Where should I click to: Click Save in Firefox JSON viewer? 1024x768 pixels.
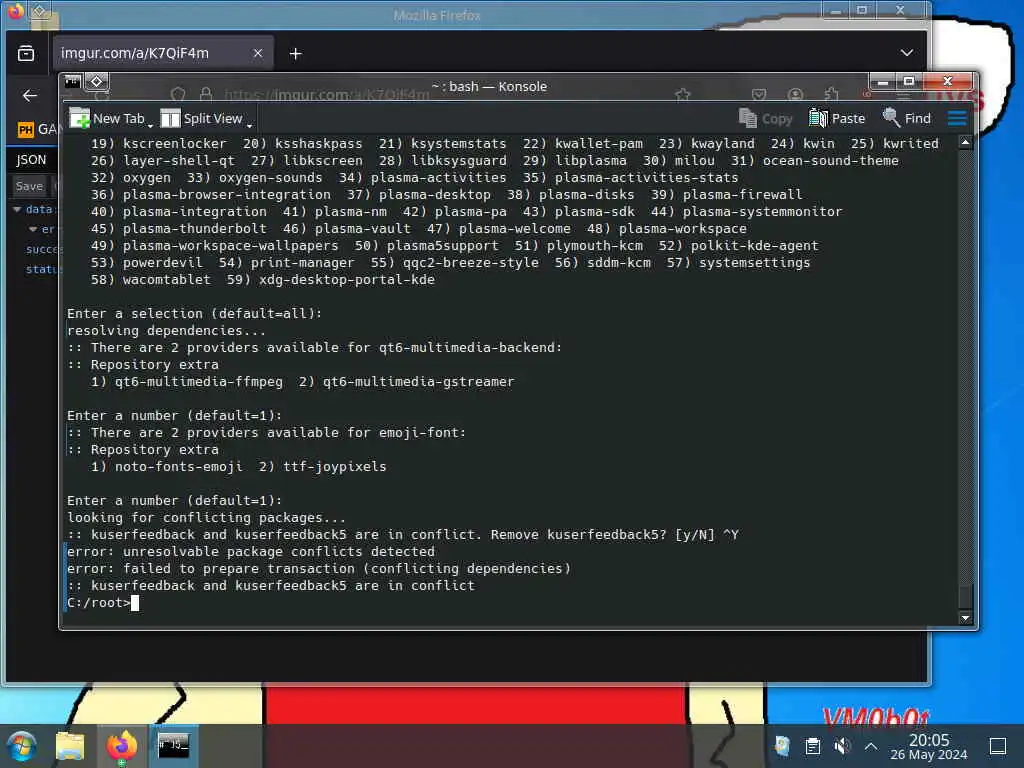29,186
